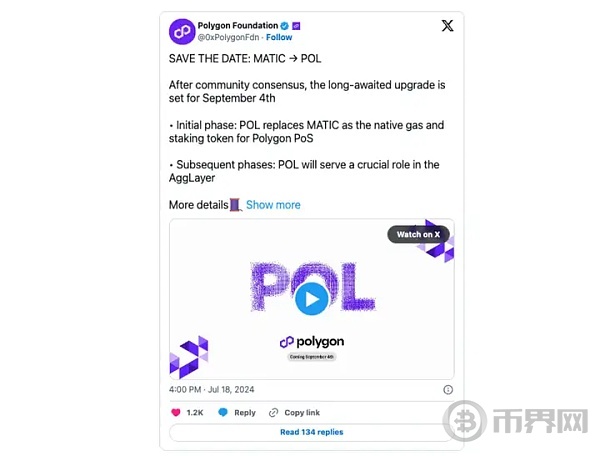Open the @0xPolygonFdn handle
This screenshot has width=600, height=456.
pos(228,37)
